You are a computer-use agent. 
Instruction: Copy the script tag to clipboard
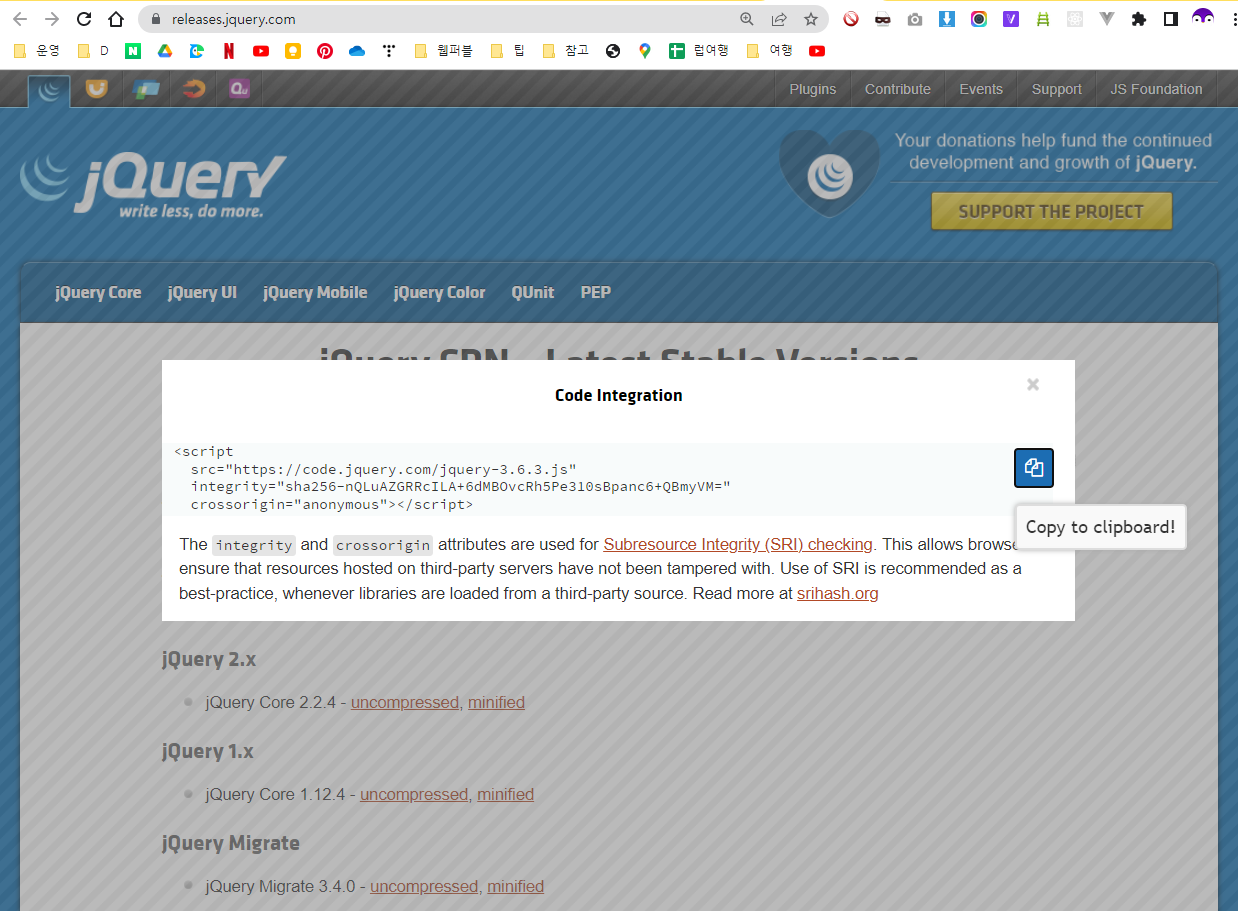point(1034,468)
